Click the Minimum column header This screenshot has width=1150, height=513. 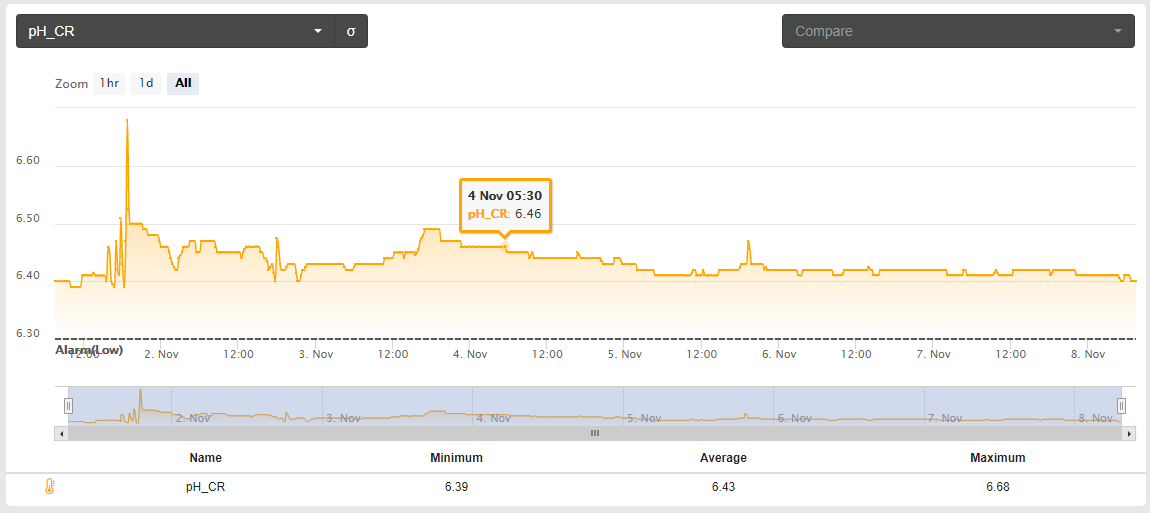tap(456, 458)
